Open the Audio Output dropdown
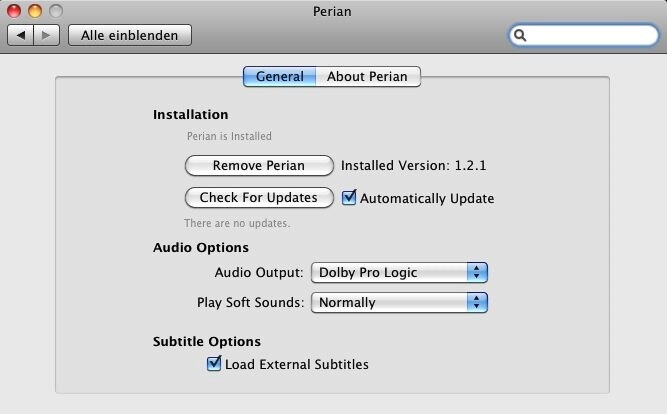Image resolution: width=667 pixels, height=414 pixels. (x=398, y=272)
